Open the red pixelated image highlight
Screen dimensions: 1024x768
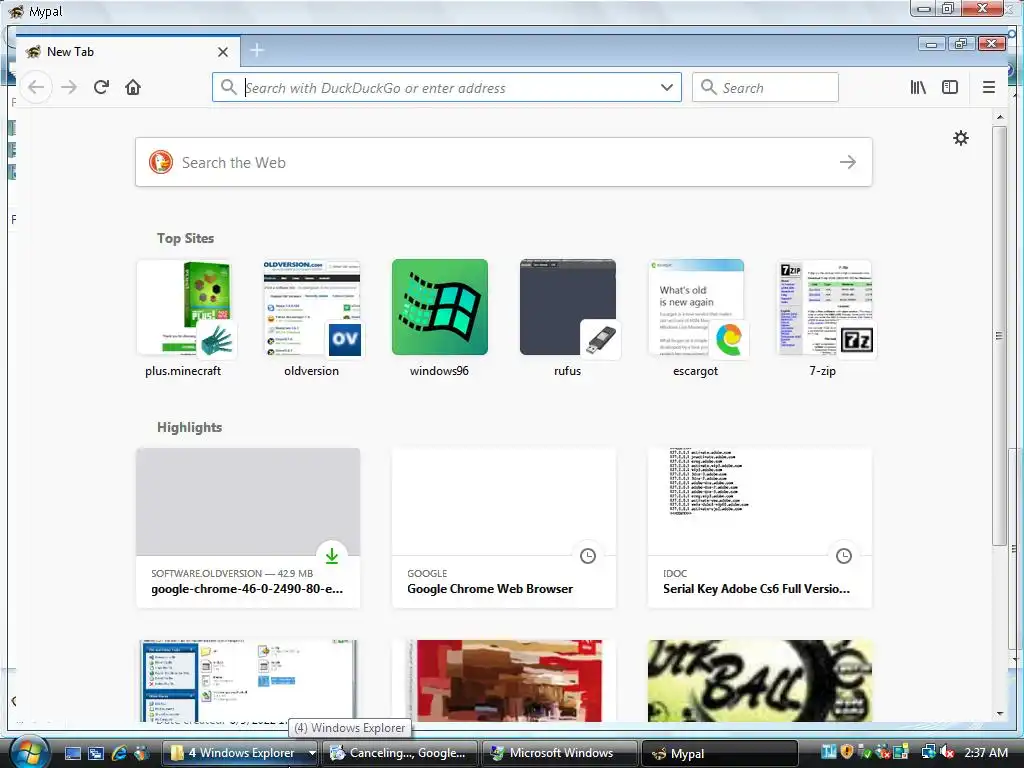click(504, 680)
